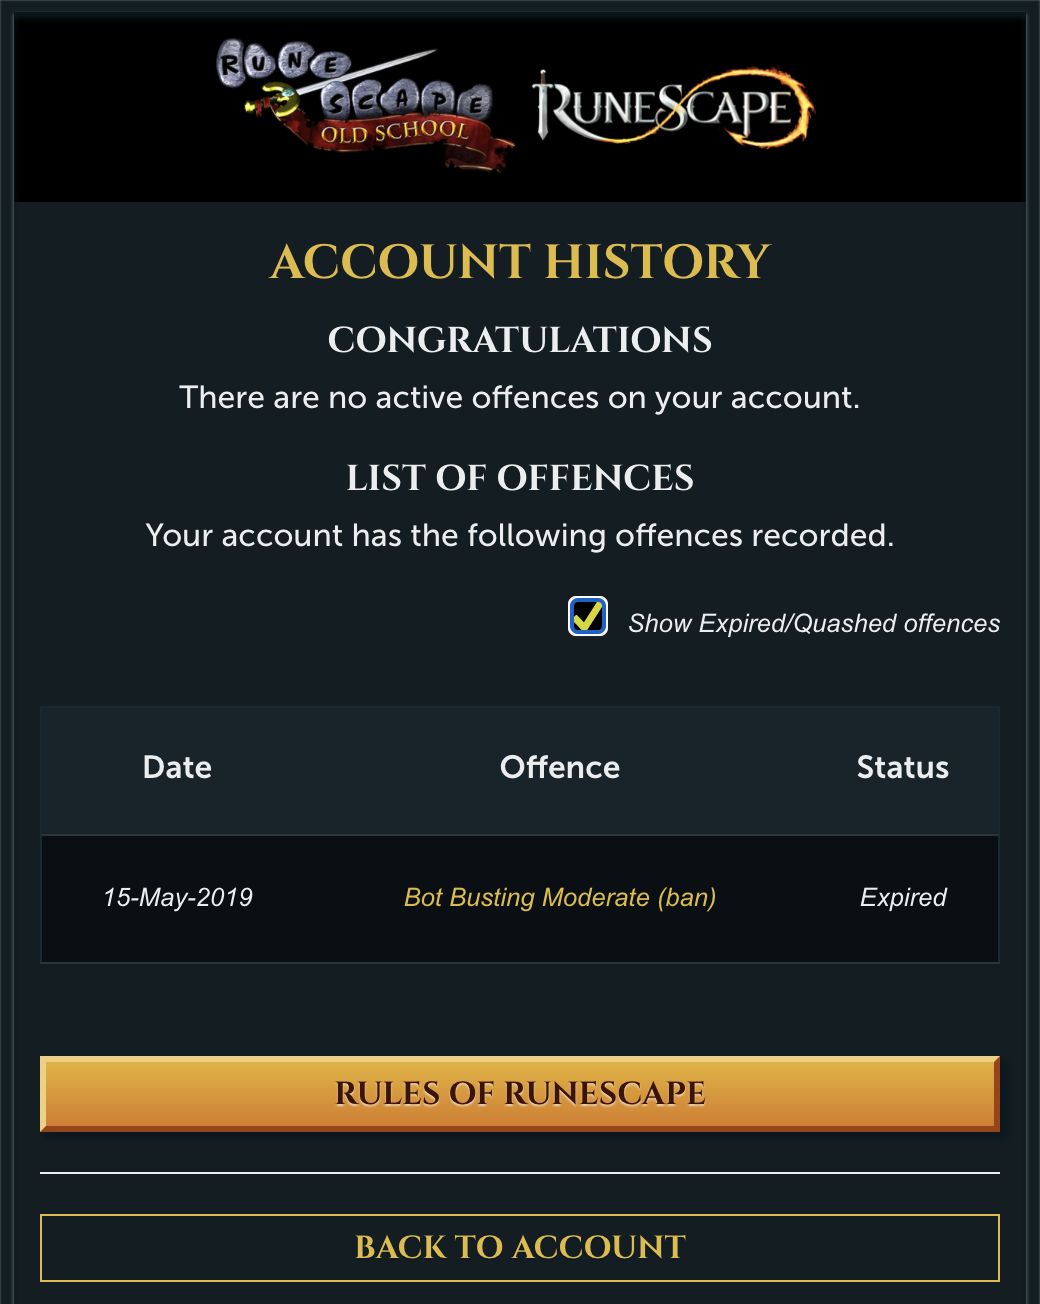Toggle Show Expired/Quashed offences checkbox
Viewport: 1040px width, 1304px height.
pos(588,617)
